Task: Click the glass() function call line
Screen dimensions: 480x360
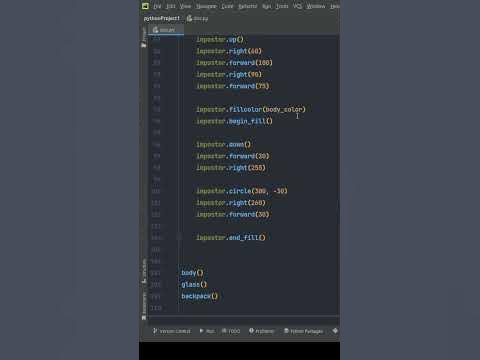Action: click(x=194, y=284)
